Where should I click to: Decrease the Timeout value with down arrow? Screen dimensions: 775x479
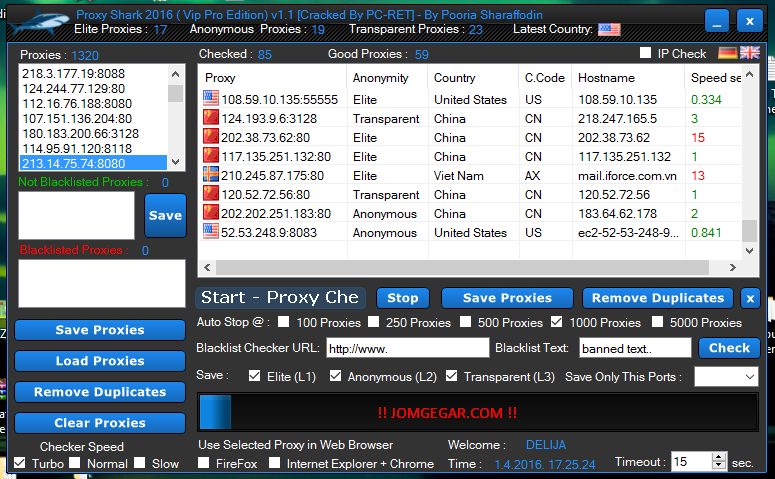tap(719, 465)
